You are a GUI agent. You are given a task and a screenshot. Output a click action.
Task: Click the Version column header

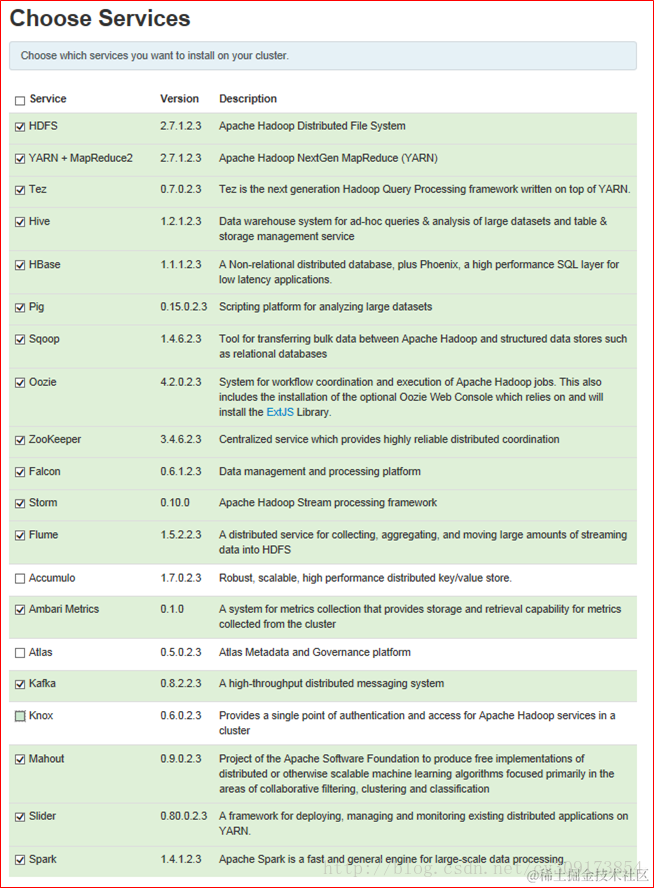tap(179, 99)
